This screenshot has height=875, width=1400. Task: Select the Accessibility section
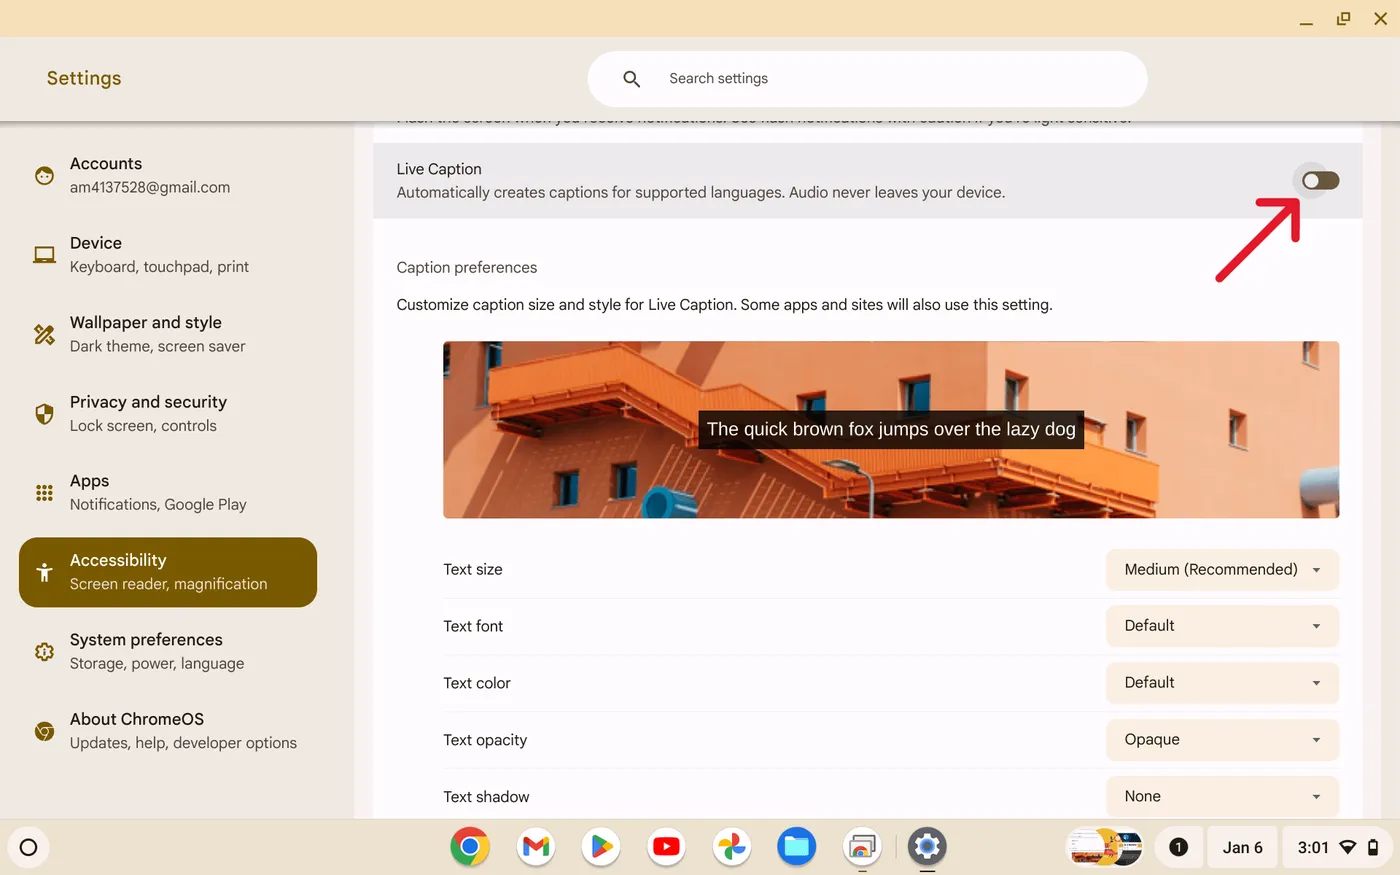point(168,572)
